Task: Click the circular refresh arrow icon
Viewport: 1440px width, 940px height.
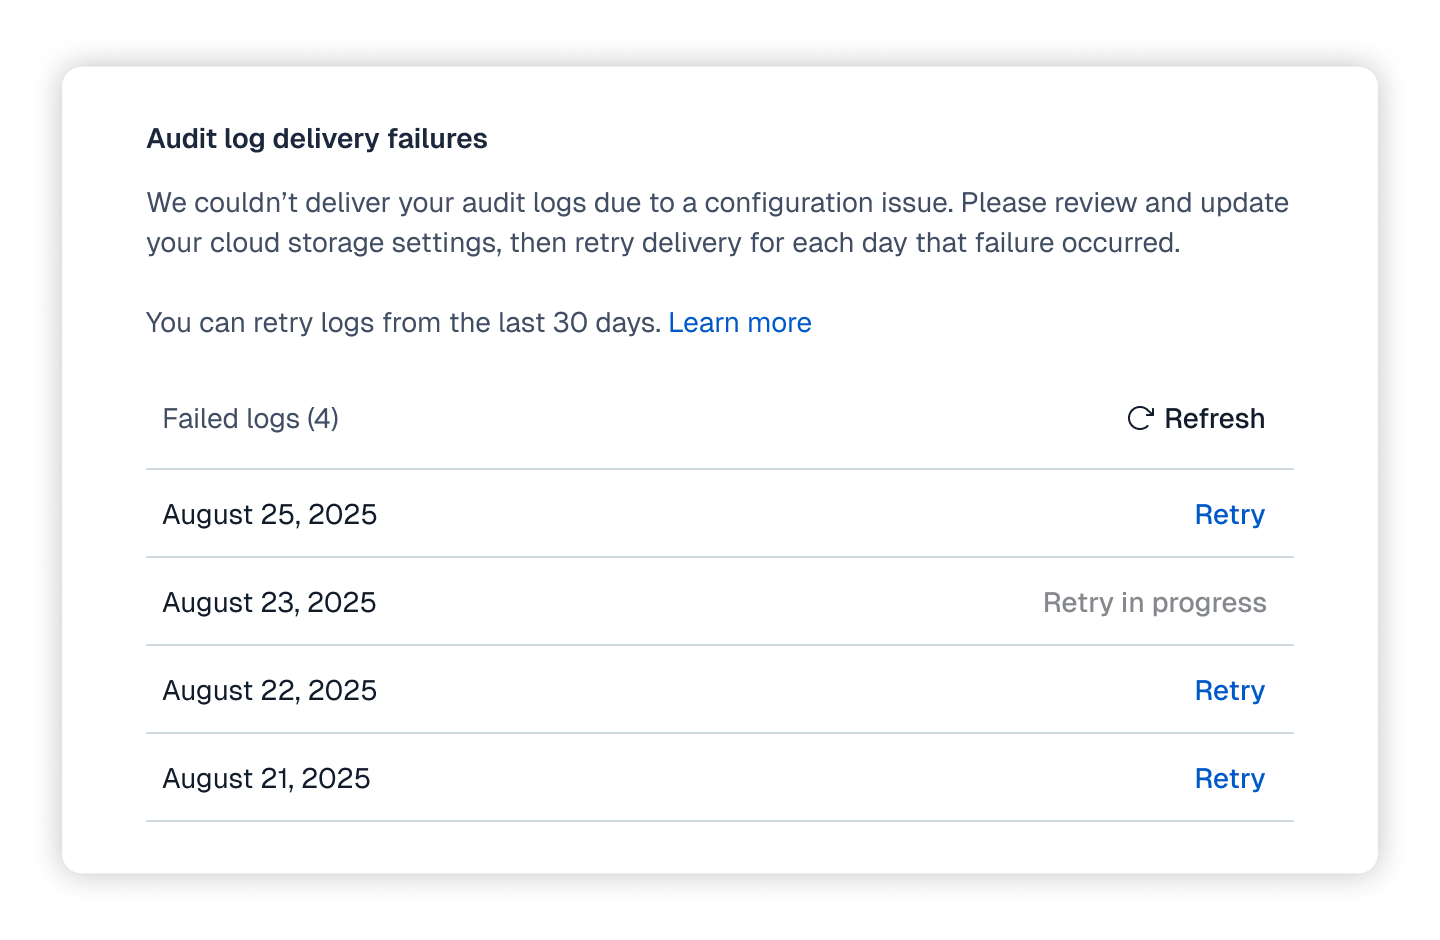Action: click(x=1140, y=419)
